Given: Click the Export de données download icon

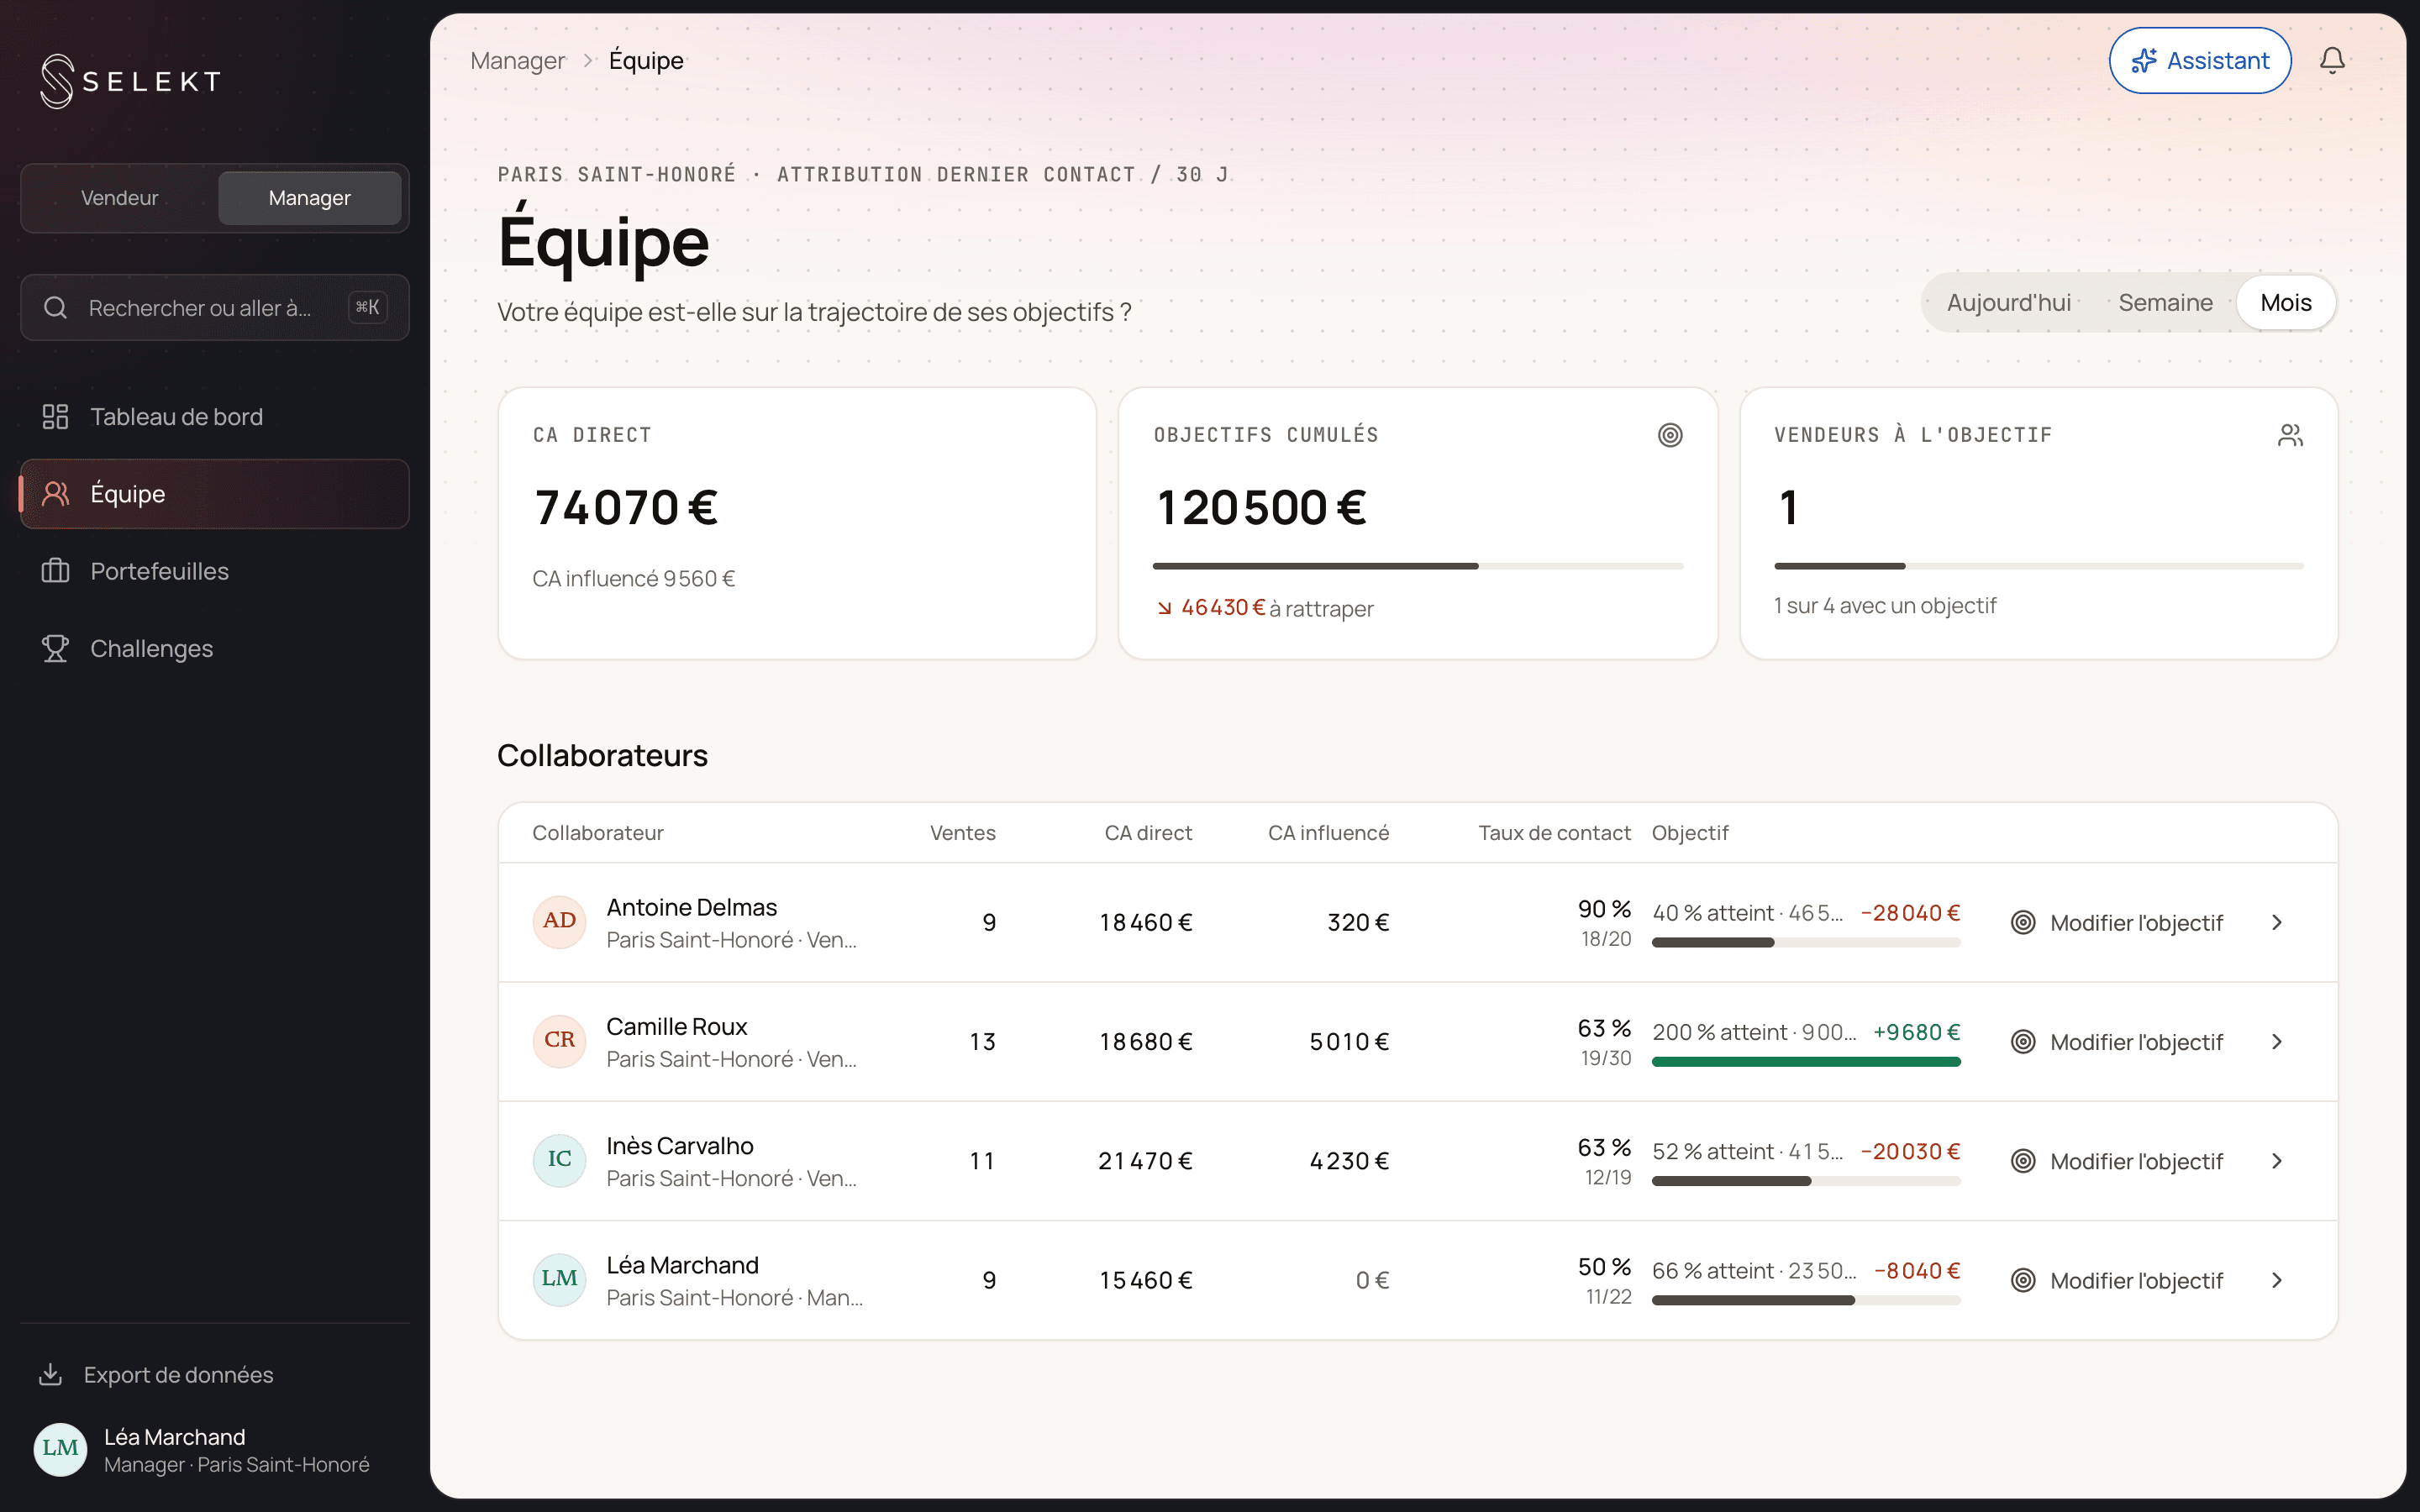Looking at the screenshot, I should (x=51, y=1374).
